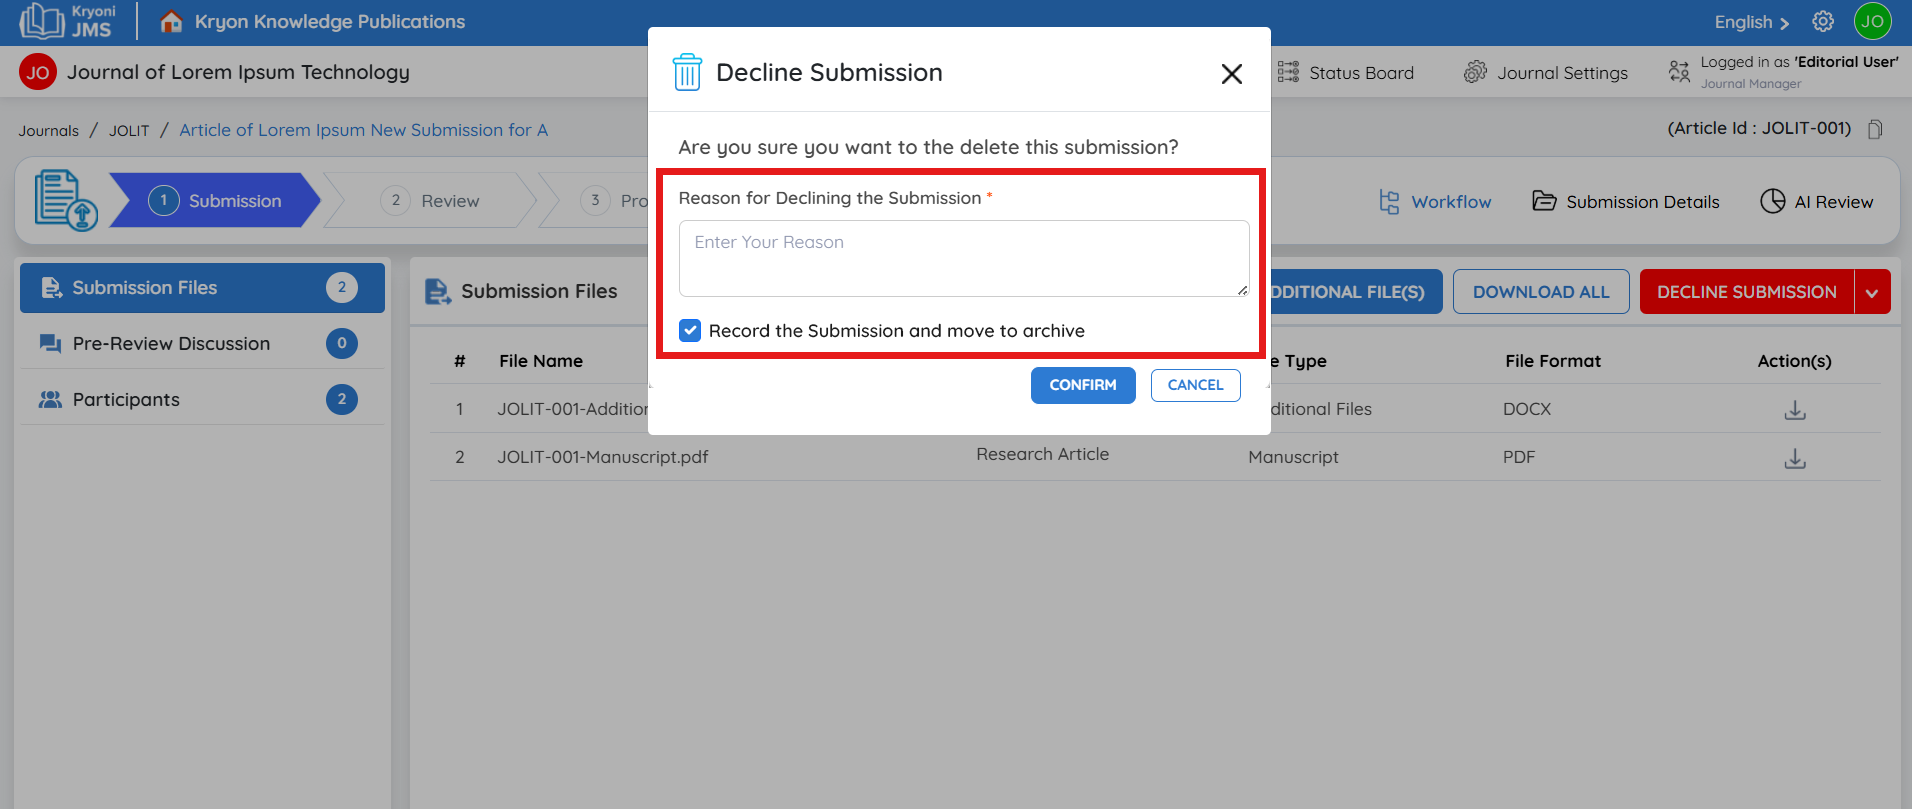The height and width of the screenshot is (809, 1912).
Task: Open the English language selector
Action: [1751, 22]
